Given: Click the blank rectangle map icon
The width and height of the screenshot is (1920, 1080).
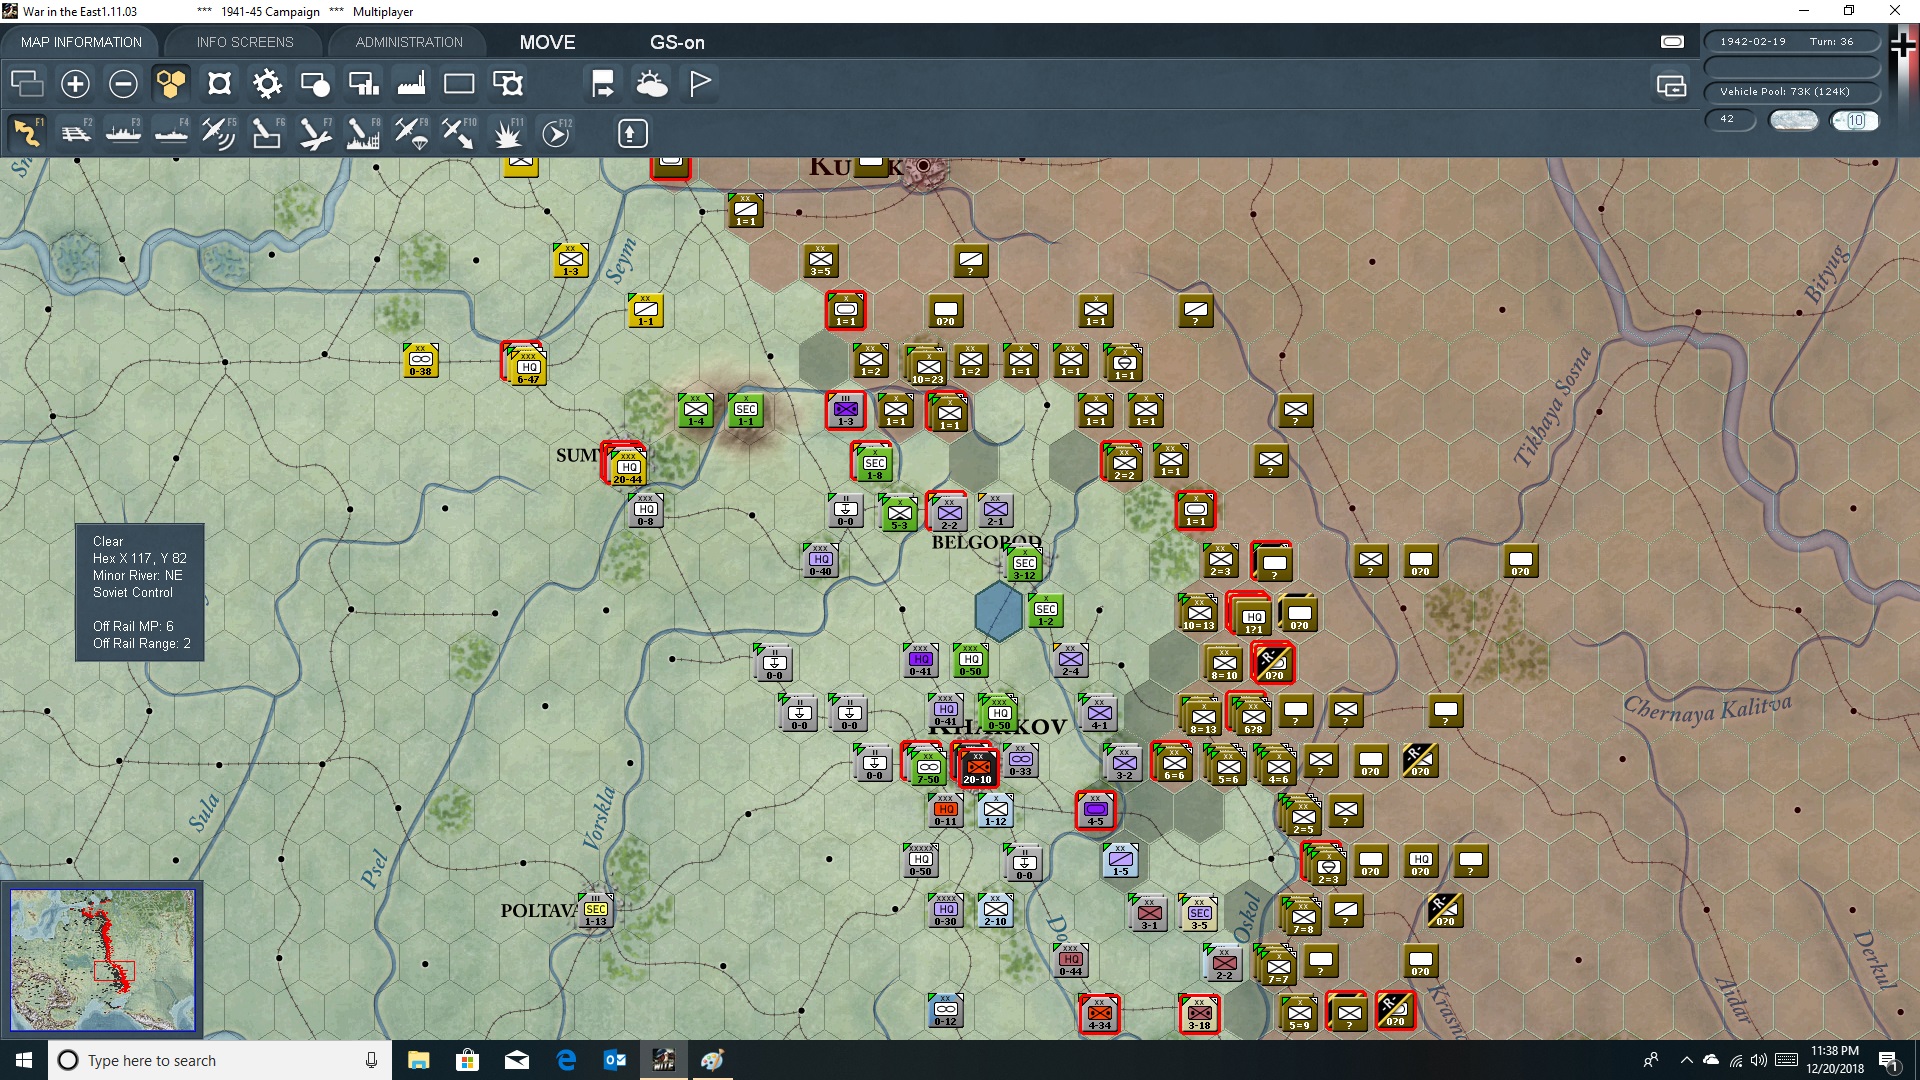Looking at the screenshot, I should click(x=459, y=84).
